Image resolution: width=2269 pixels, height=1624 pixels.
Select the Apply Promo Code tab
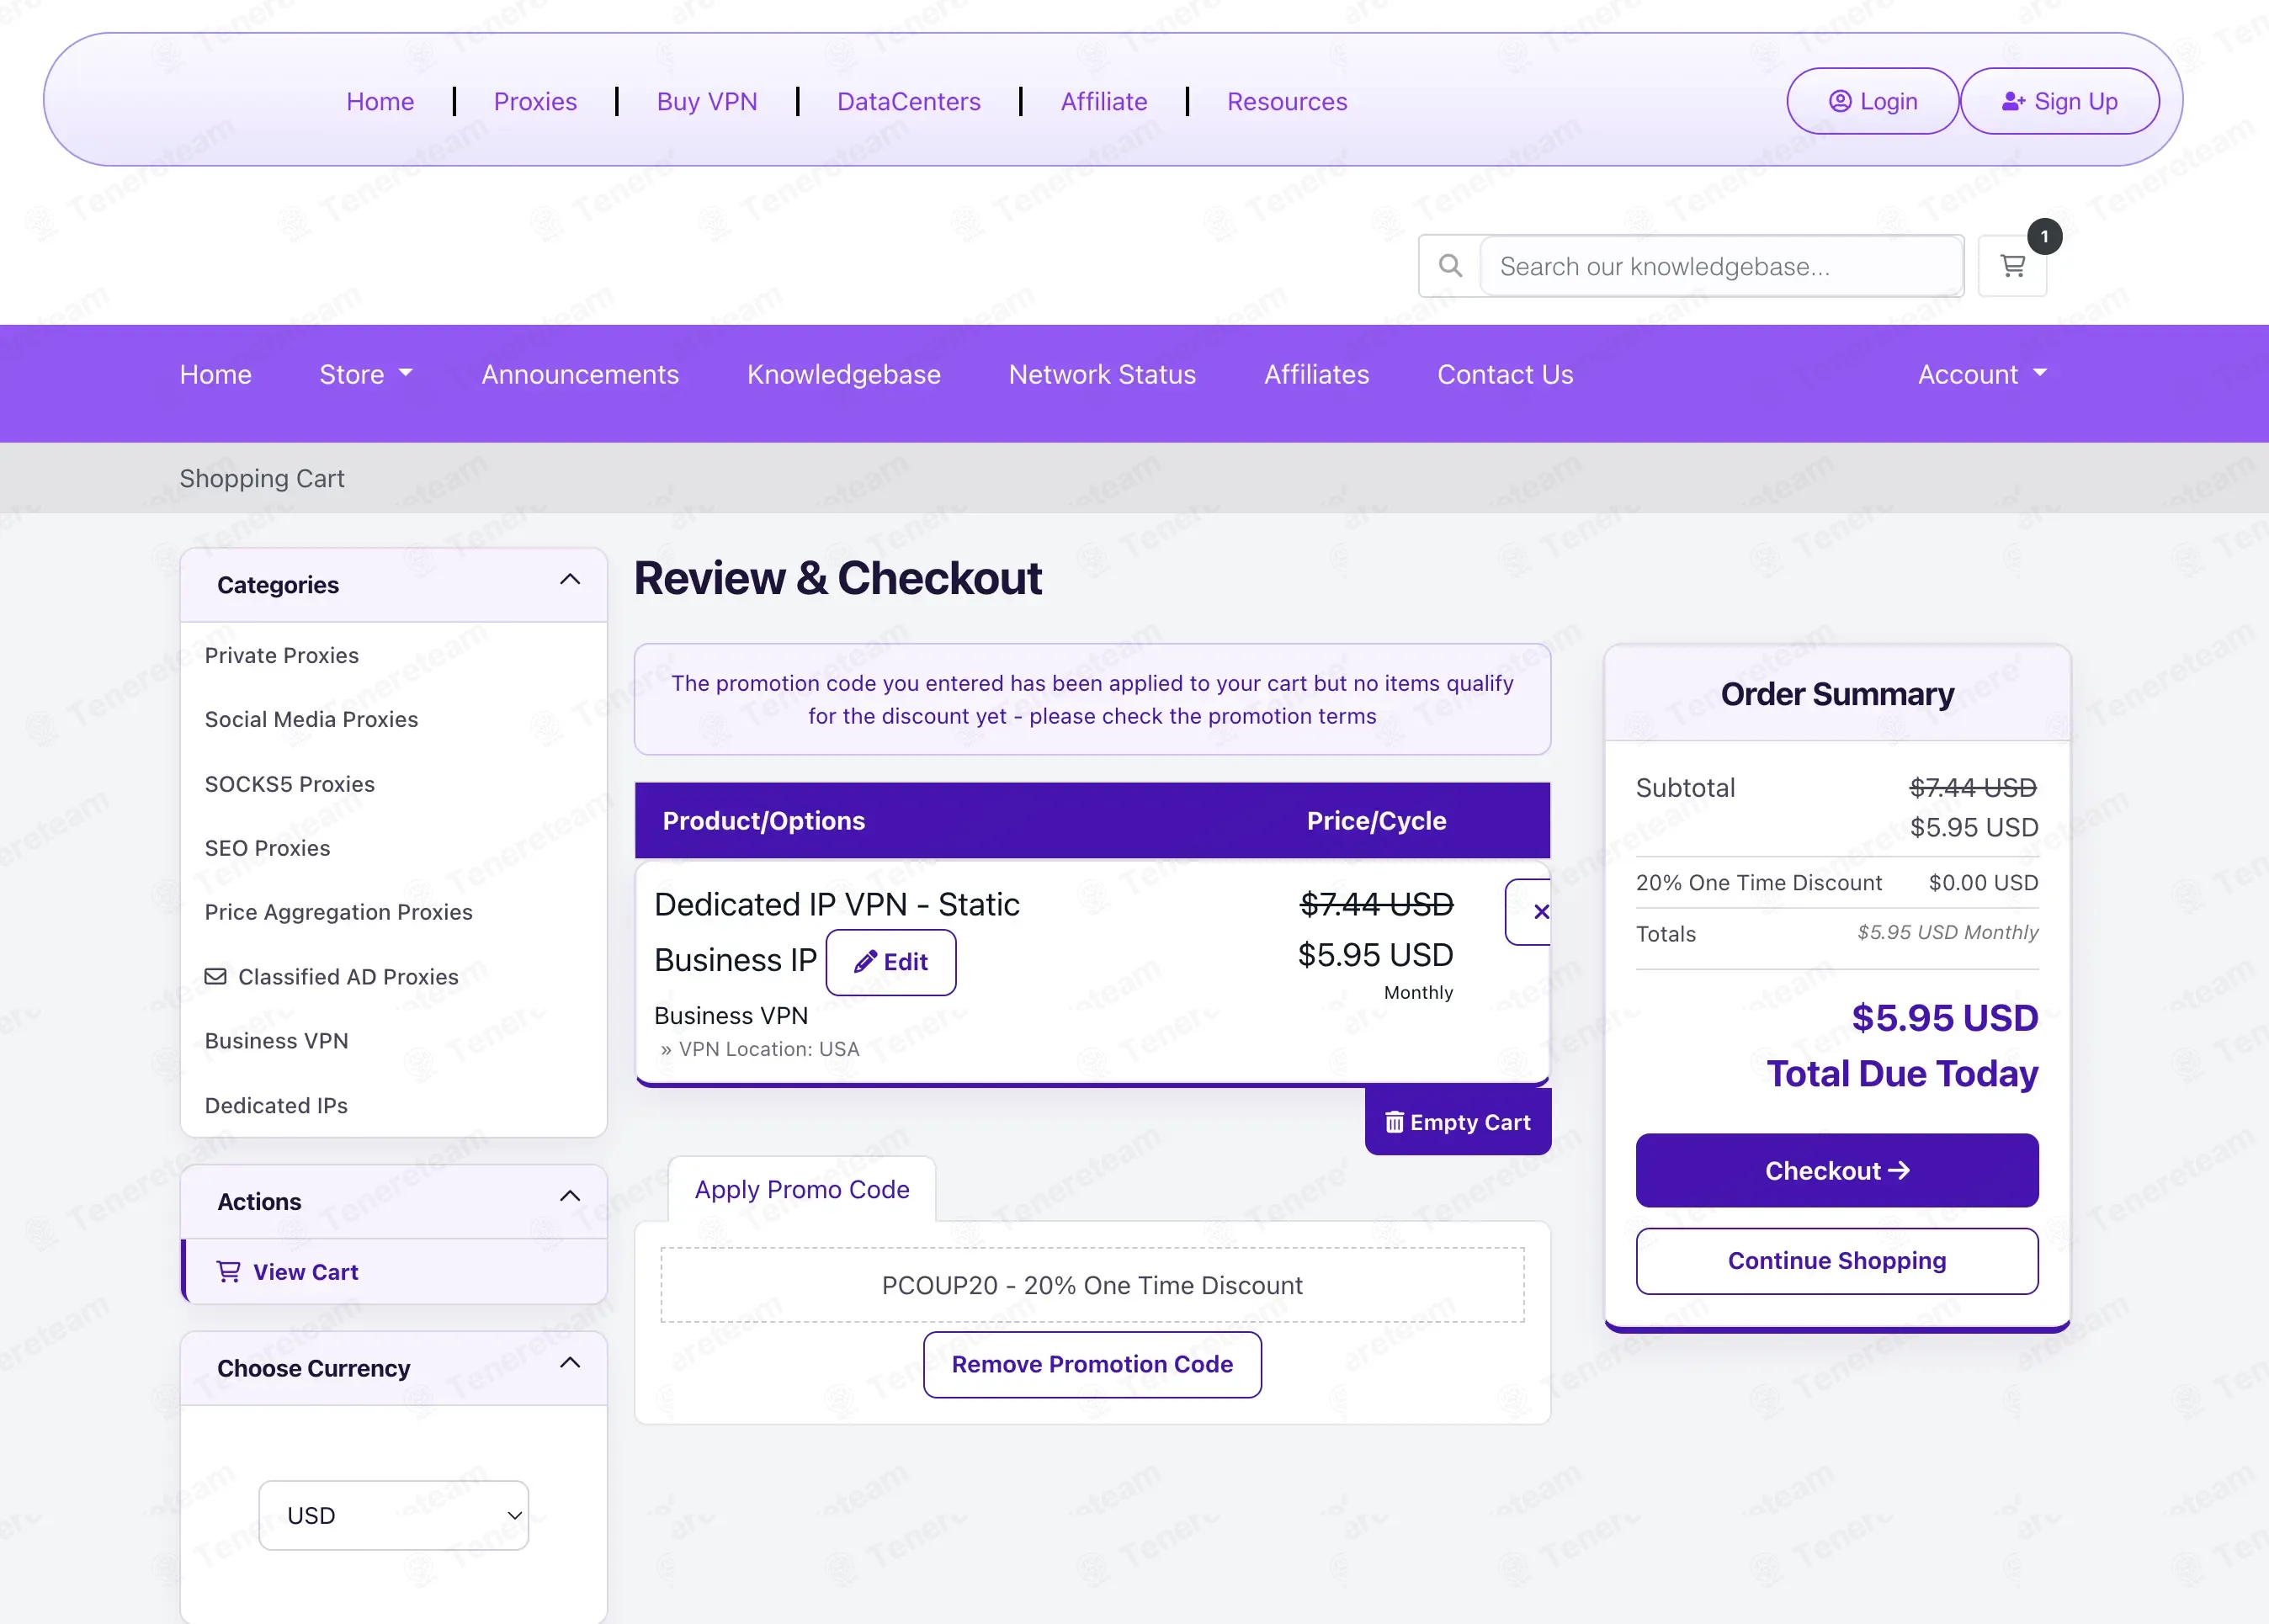[x=802, y=1189]
